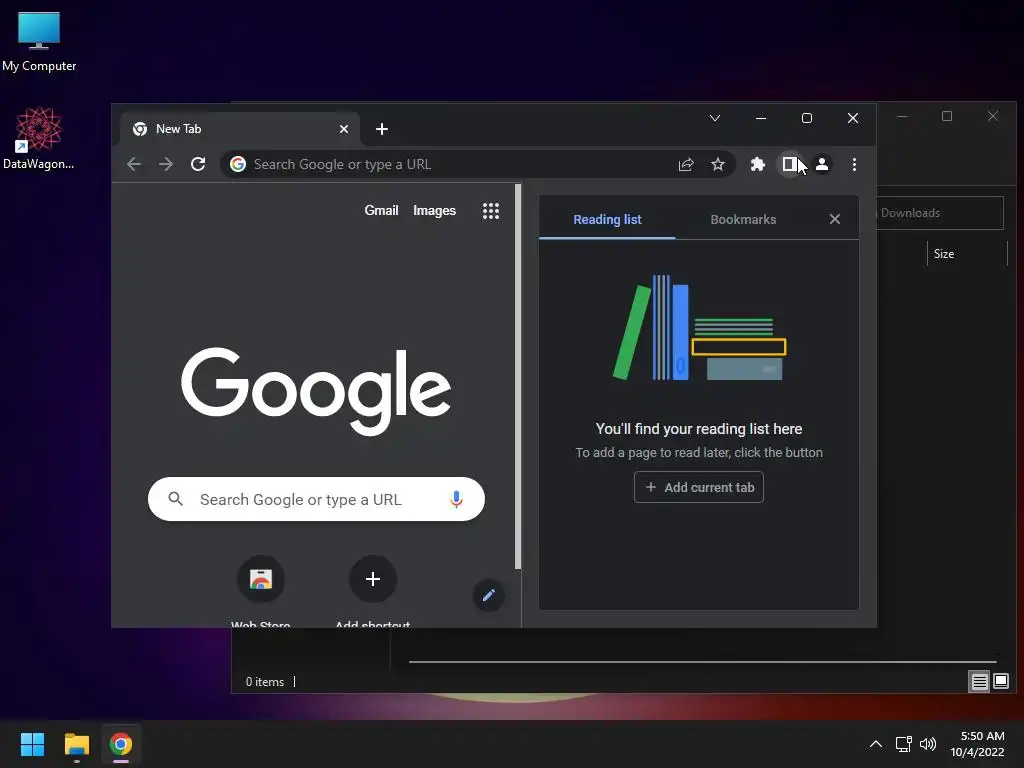Toggle the Chrome side panel button
The image size is (1024, 768).
click(x=790, y=165)
